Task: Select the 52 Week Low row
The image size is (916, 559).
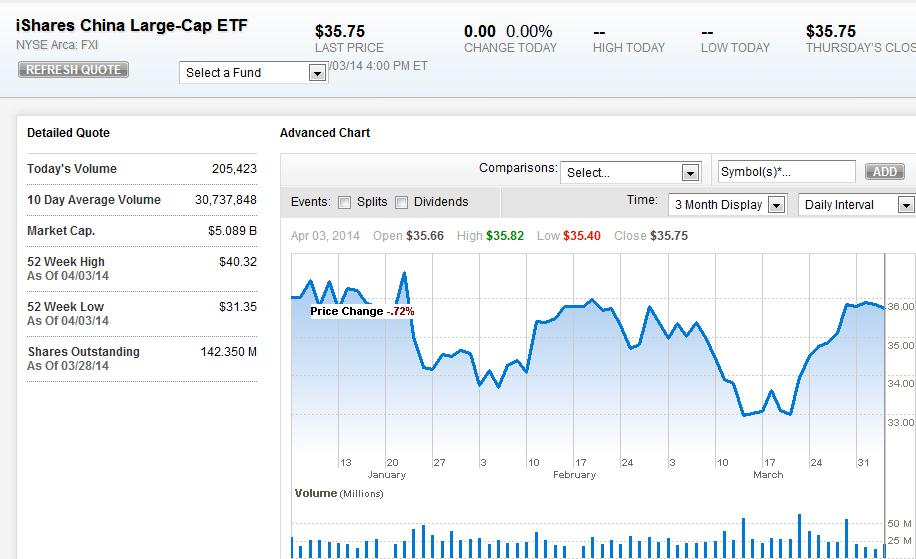Action: coord(141,313)
